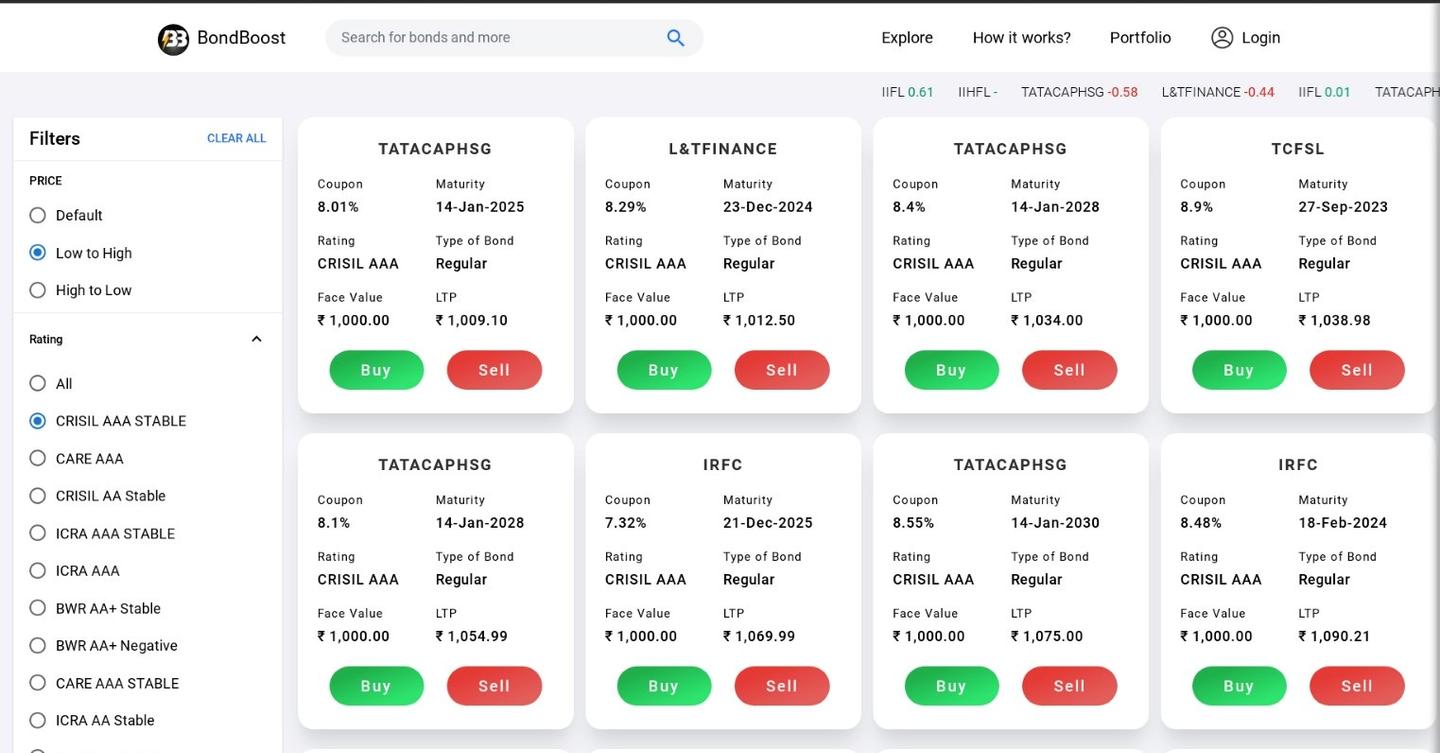This screenshot has height=753, width=1440.
Task: Click the L&TFINANCE card title
Action: pos(723,149)
